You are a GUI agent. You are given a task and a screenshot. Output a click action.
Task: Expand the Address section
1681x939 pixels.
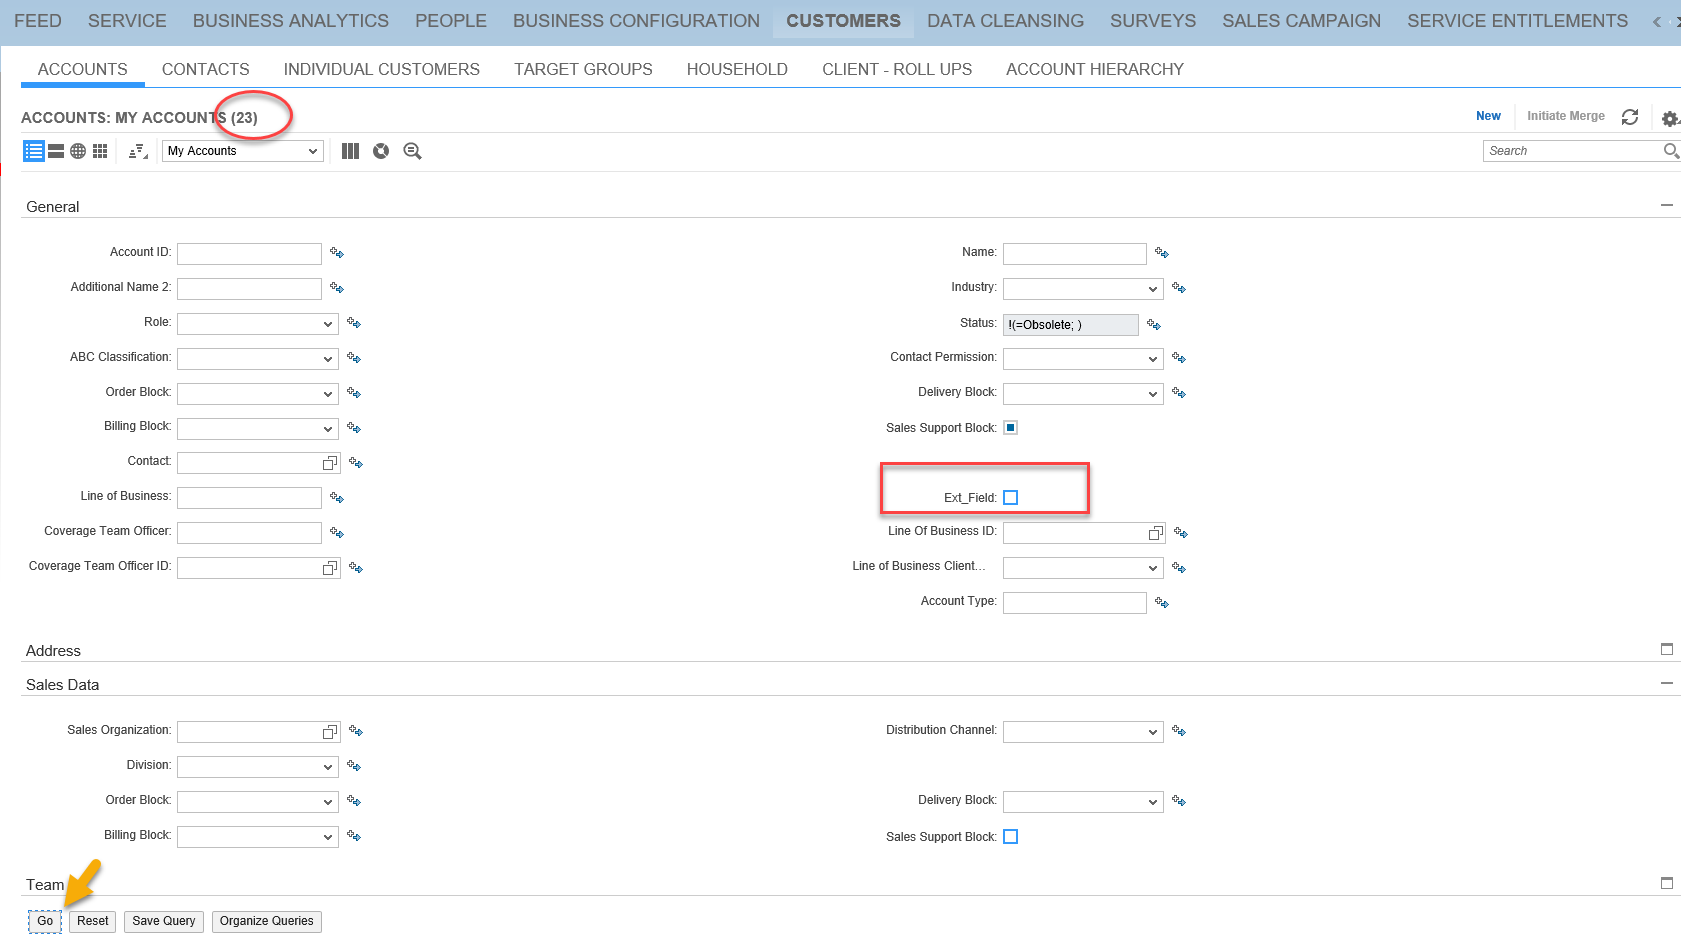pyautogui.click(x=1666, y=649)
